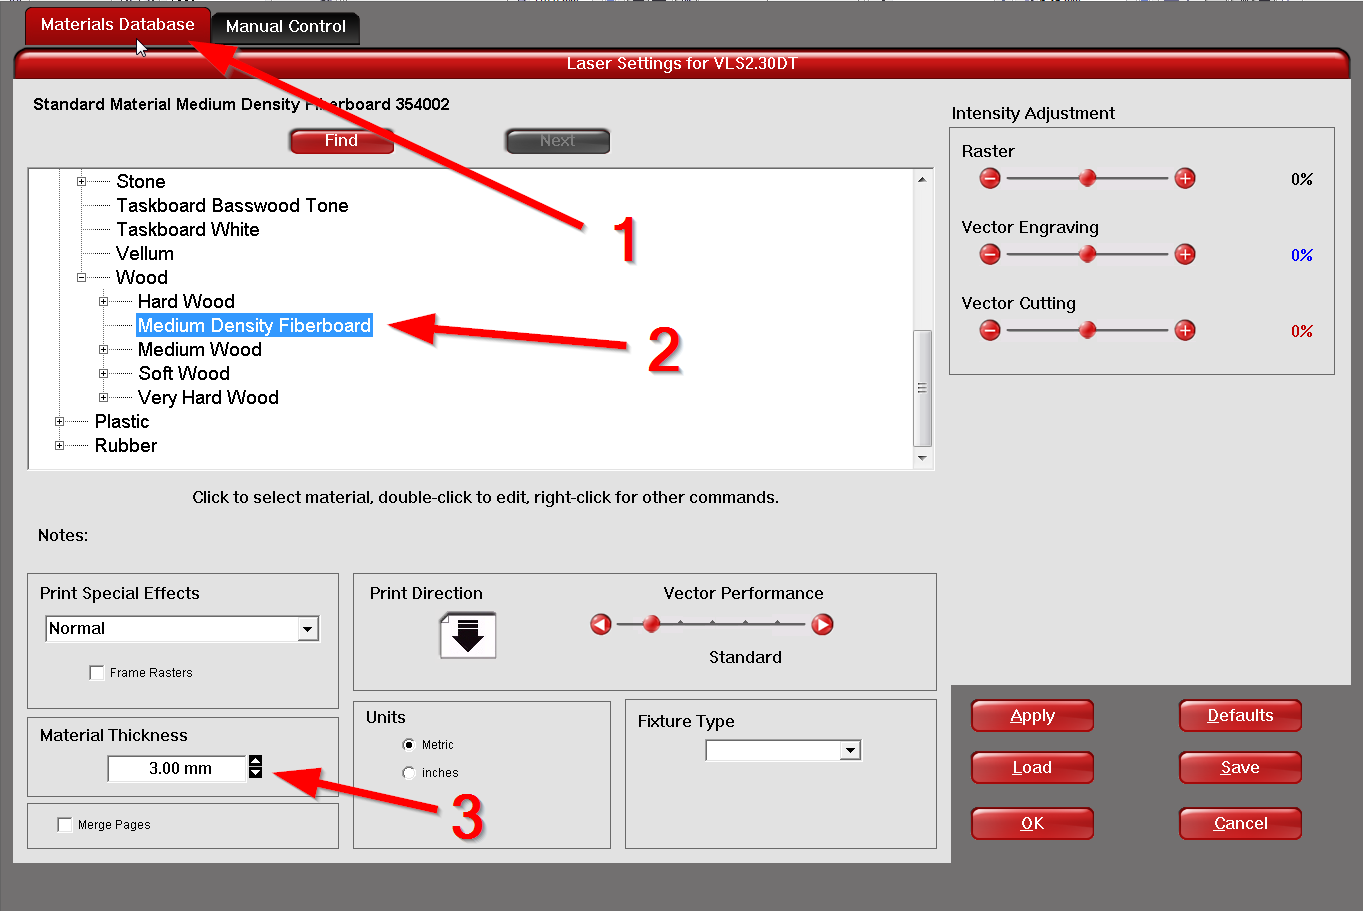Image resolution: width=1363 pixels, height=911 pixels.
Task: Select inches as the unit
Action: pyautogui.click(x=409, y=773)
